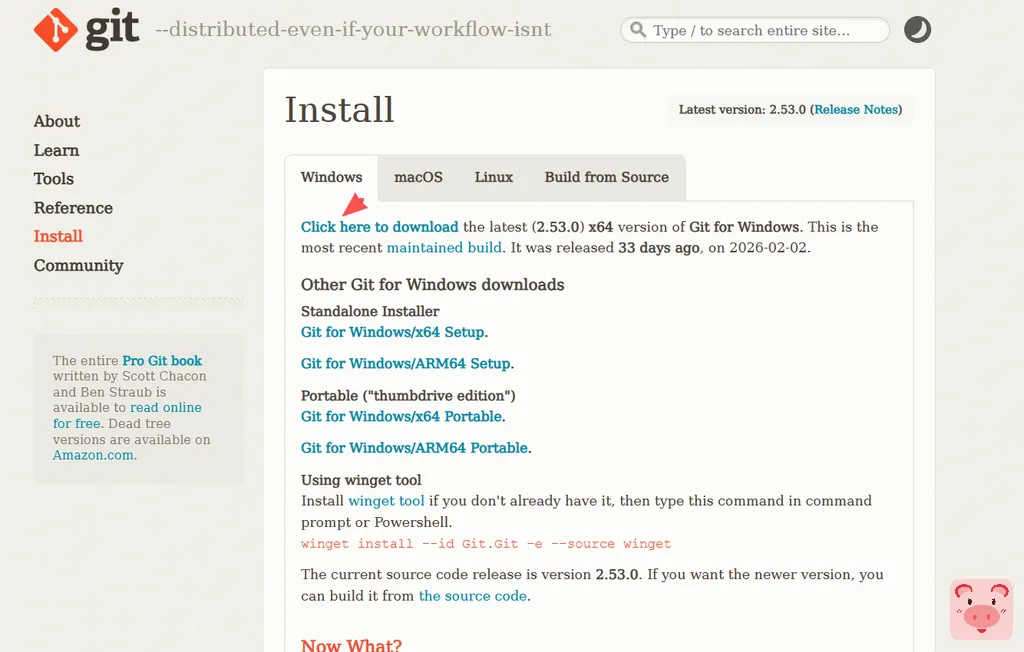Download Git for Windows/x64 Setup
Viewport: 1024px width, 652px height.
coord(392,332)
